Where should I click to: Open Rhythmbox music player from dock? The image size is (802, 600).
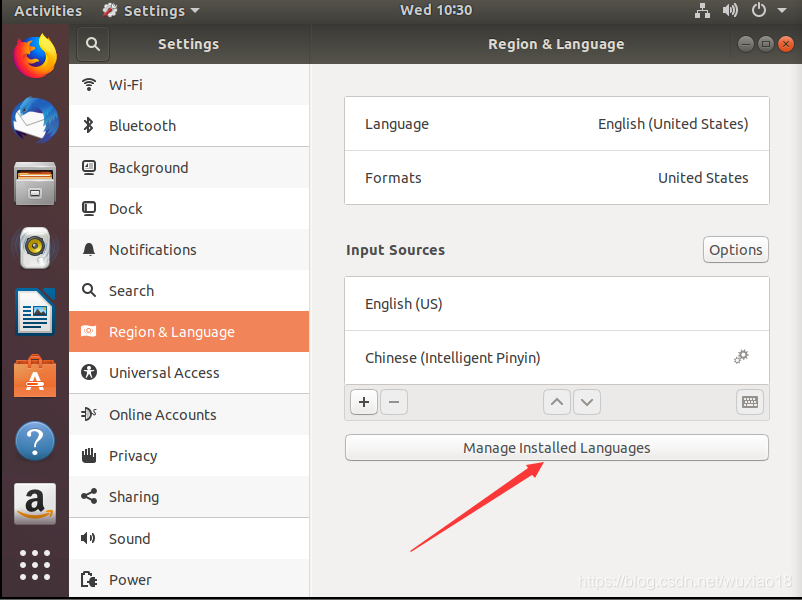point(35,248)
